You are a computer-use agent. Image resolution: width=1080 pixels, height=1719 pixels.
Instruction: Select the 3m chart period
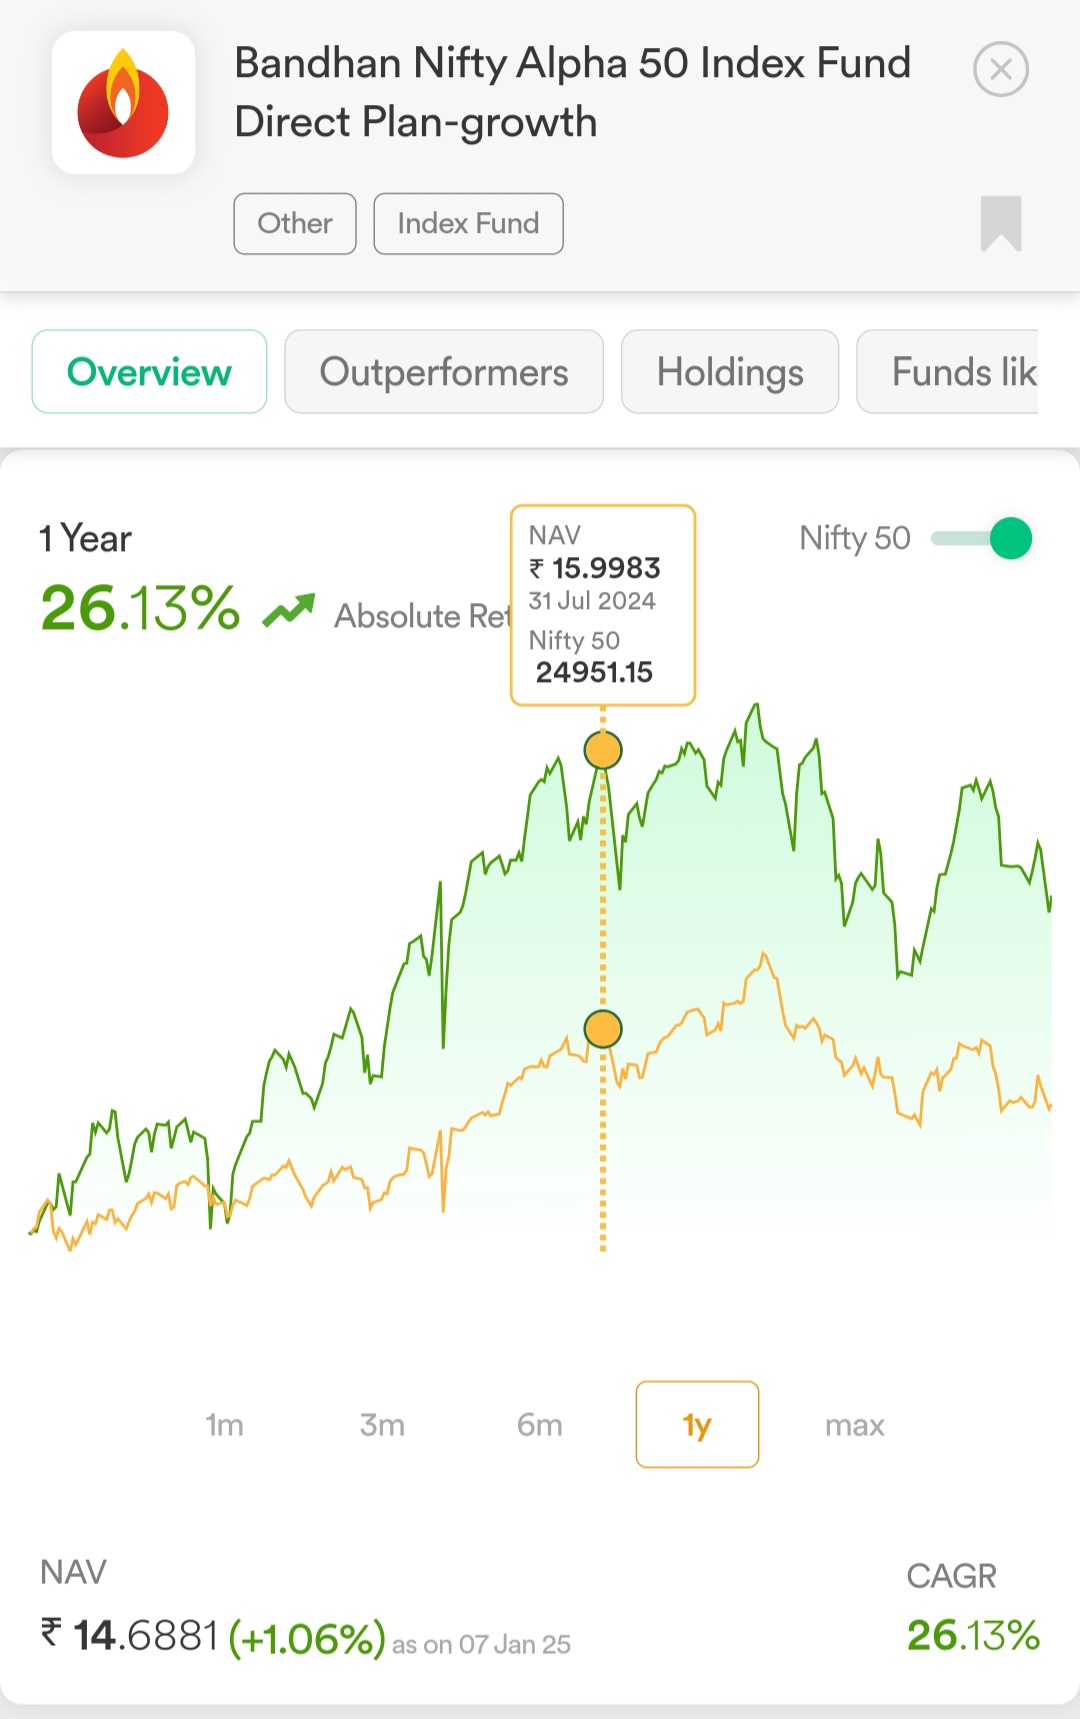(382, 1424)
